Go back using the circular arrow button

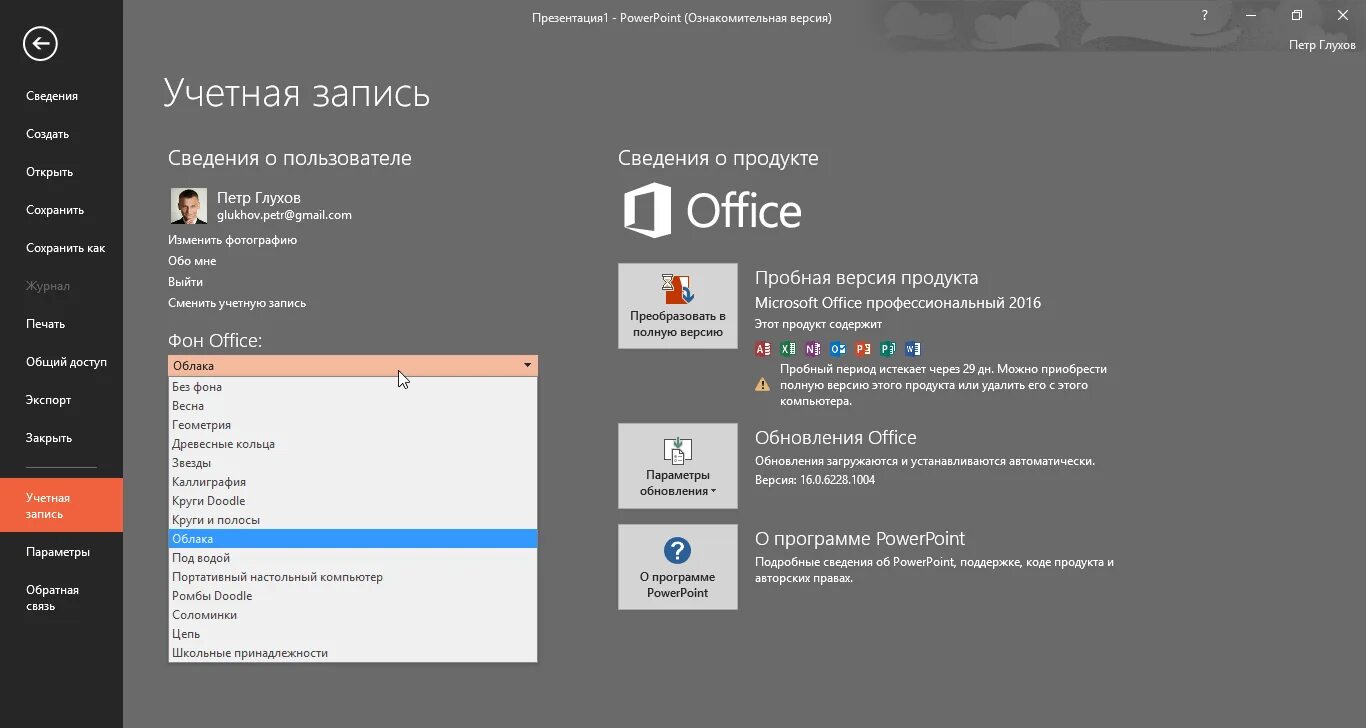coord(41,43)
